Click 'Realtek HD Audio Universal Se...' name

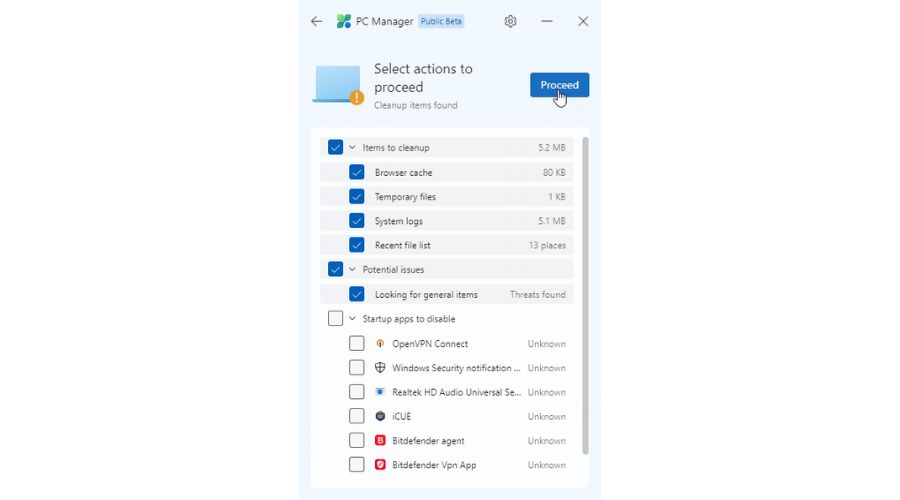pos(456,392)
